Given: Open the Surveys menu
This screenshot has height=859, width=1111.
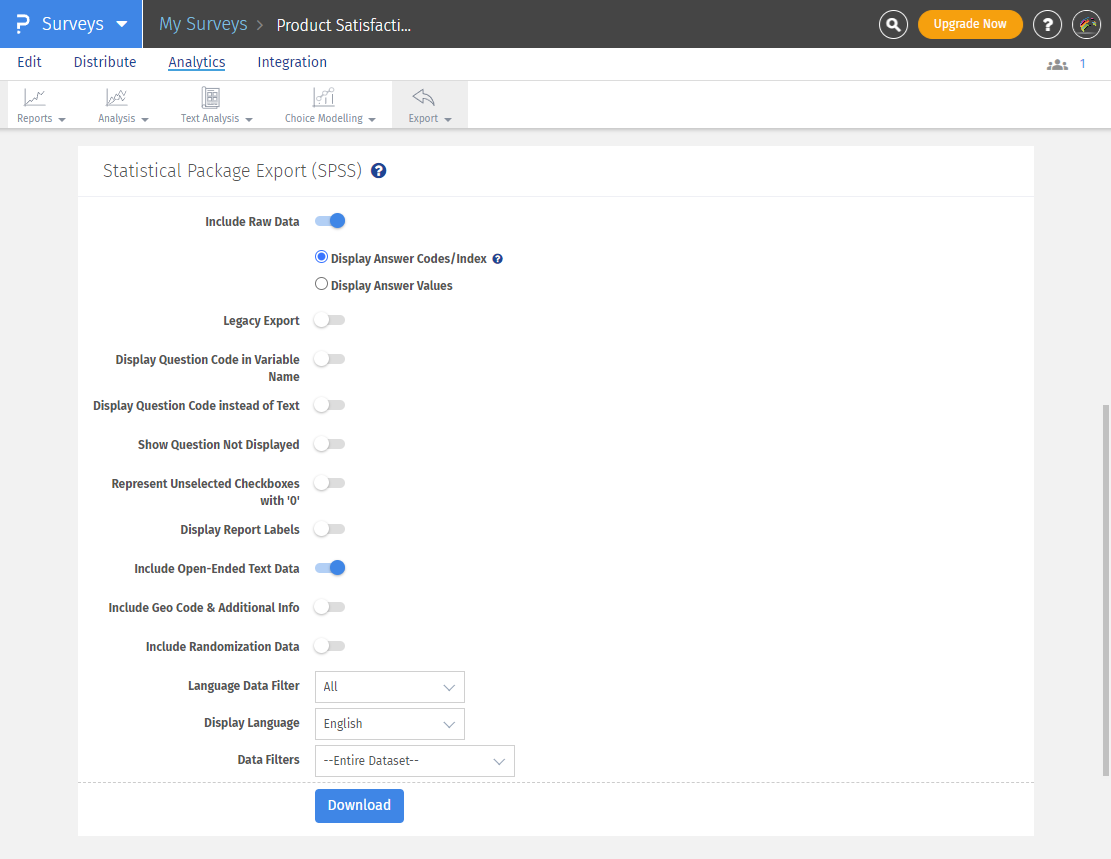Looking at the screenshot, I should click(x=70, y=24).
